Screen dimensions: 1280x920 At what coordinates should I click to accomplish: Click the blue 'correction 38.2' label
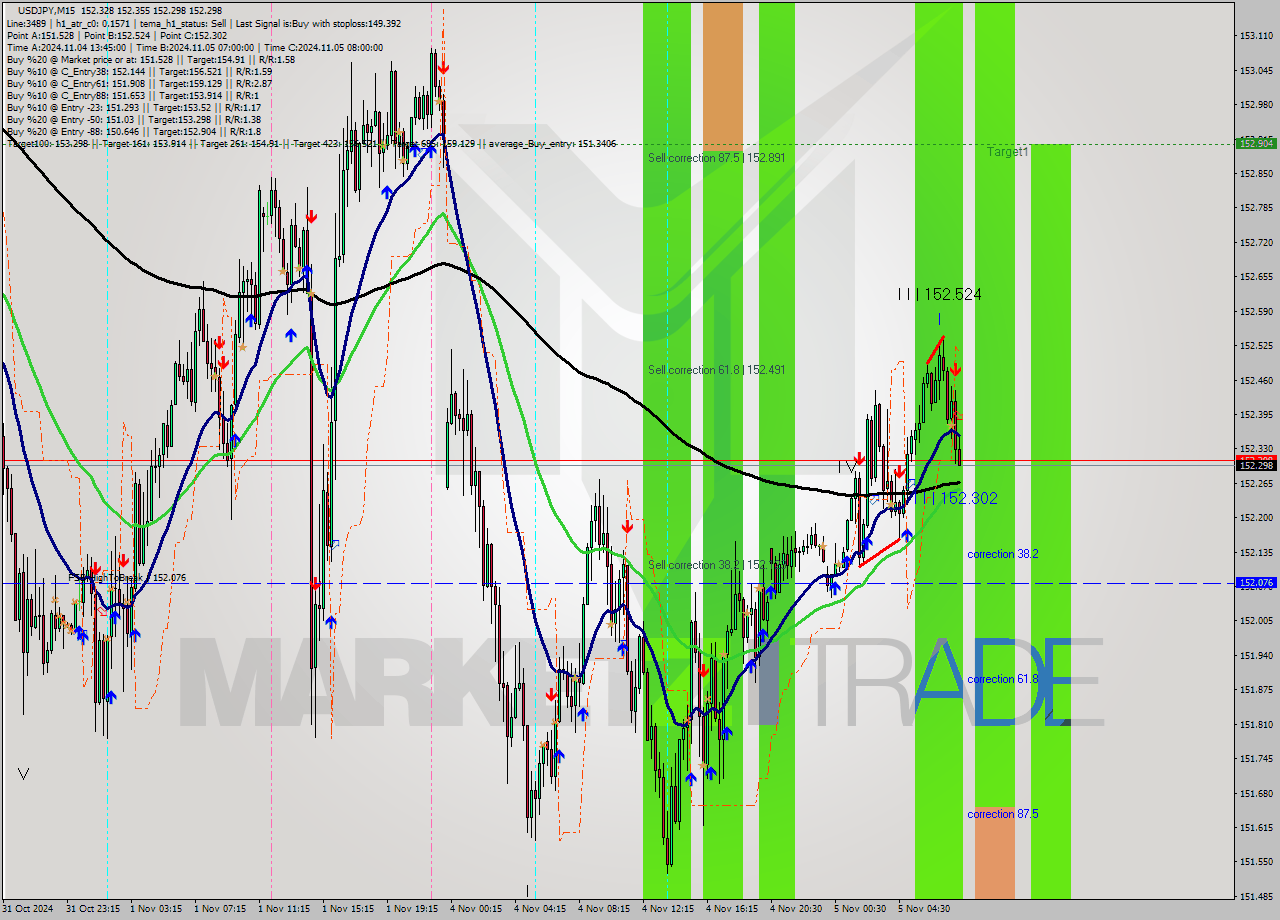[1002, 554]
